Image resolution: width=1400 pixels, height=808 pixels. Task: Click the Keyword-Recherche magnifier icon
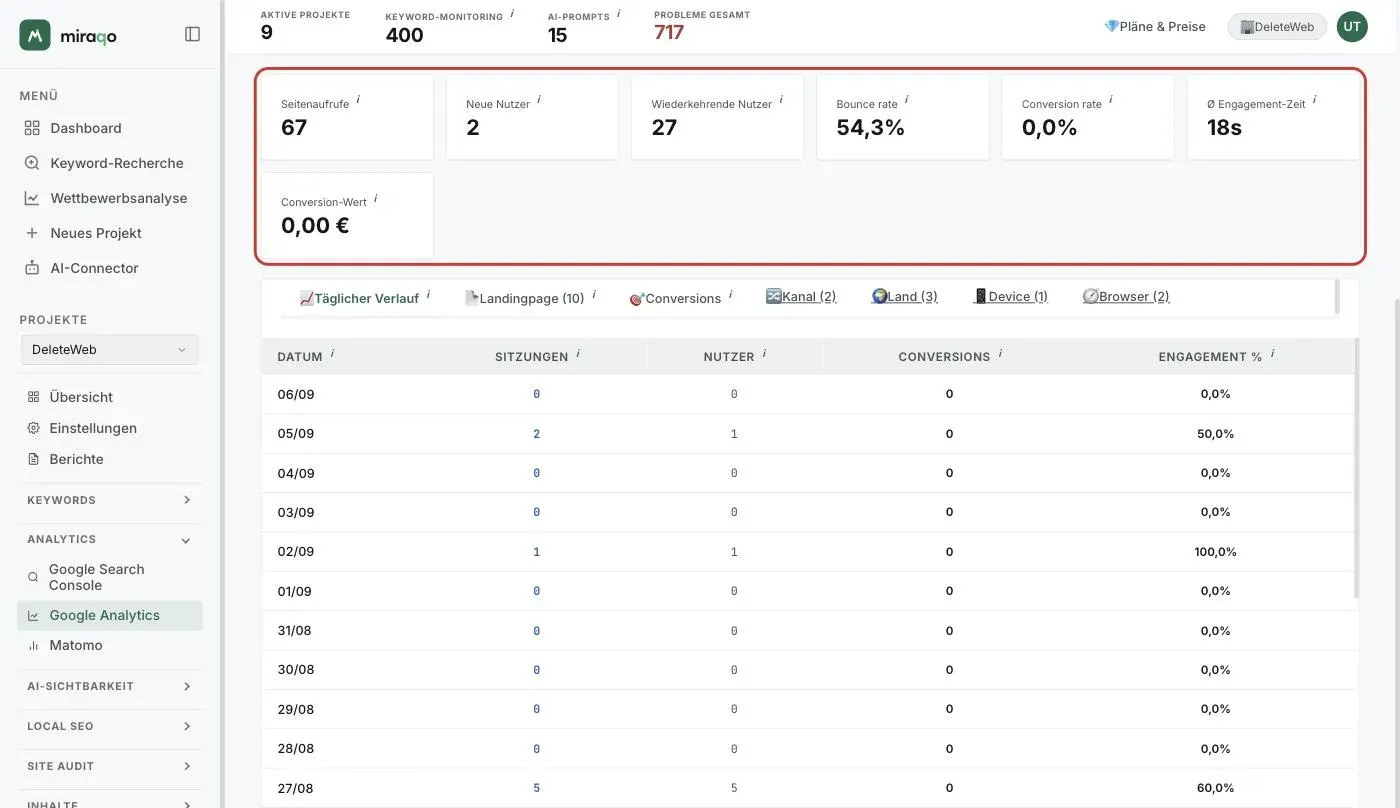(x=32, y=163)
